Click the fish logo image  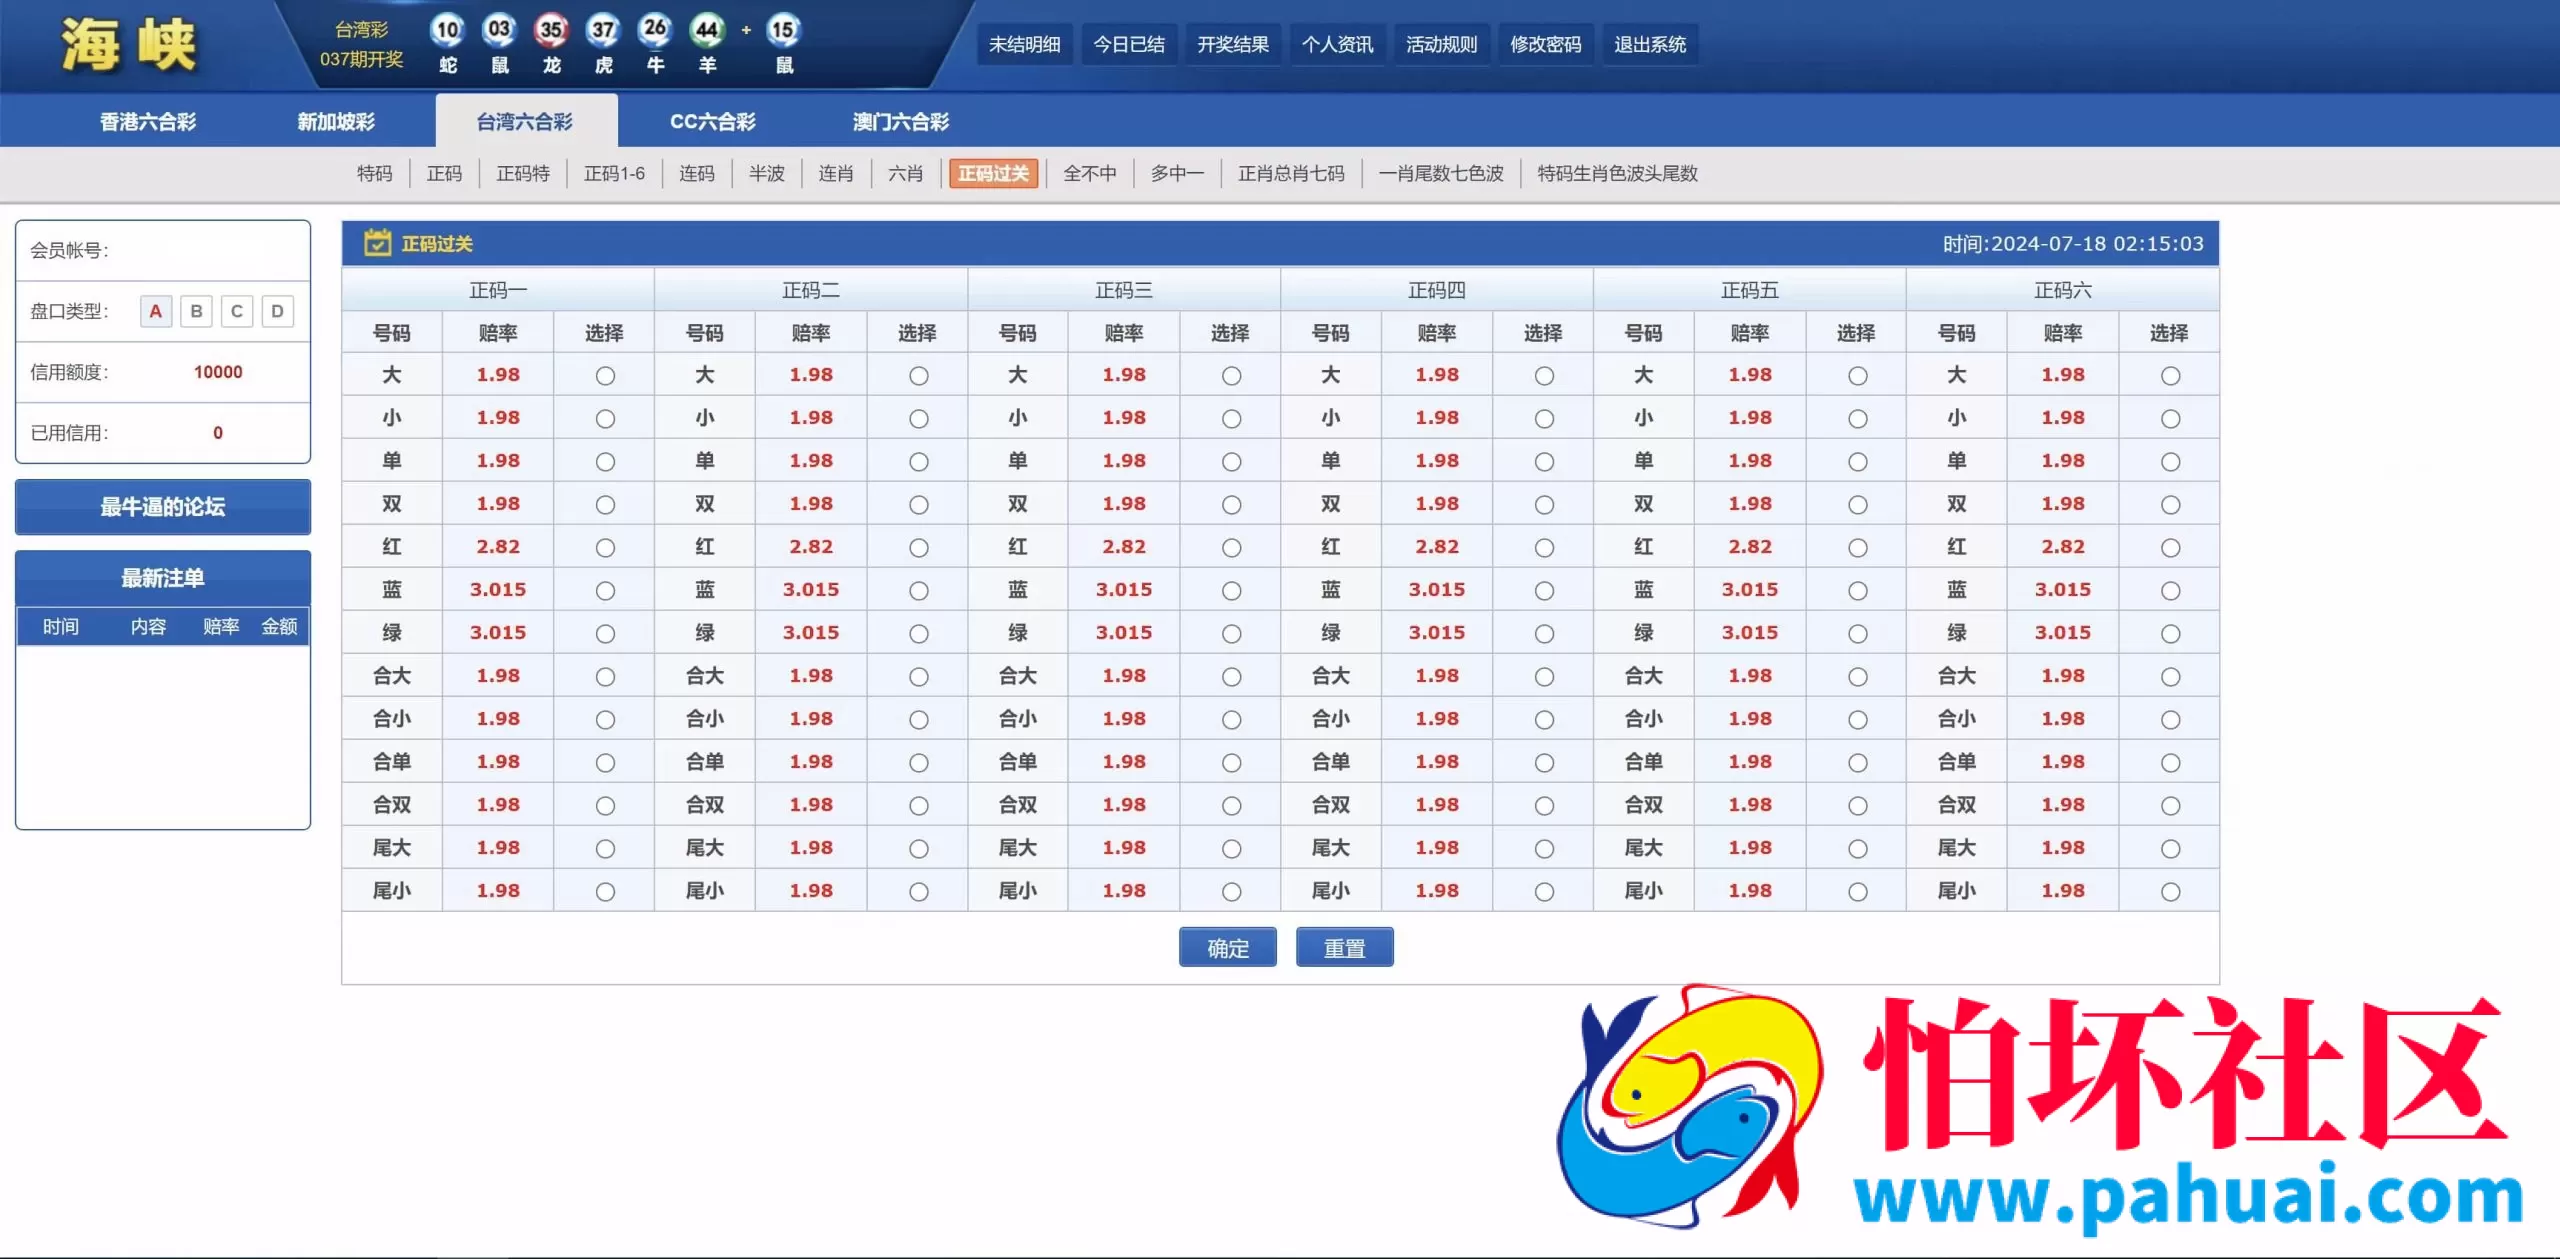pos(1689,1106)
